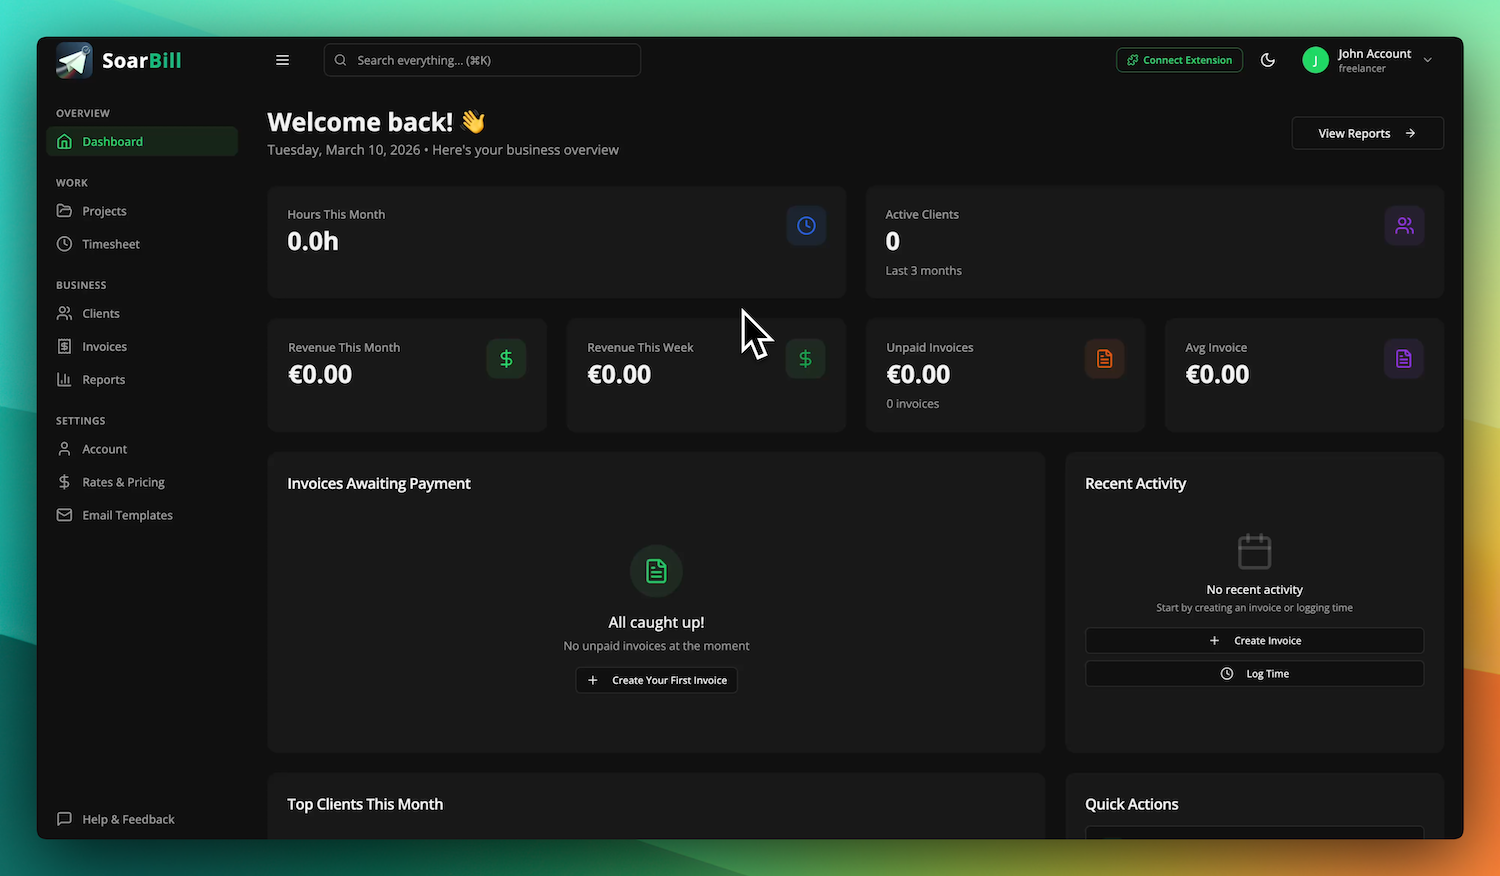The image size is (1500, 876).
Task: Open Reports via the chart icon
Action: click(x=63, y=379)
